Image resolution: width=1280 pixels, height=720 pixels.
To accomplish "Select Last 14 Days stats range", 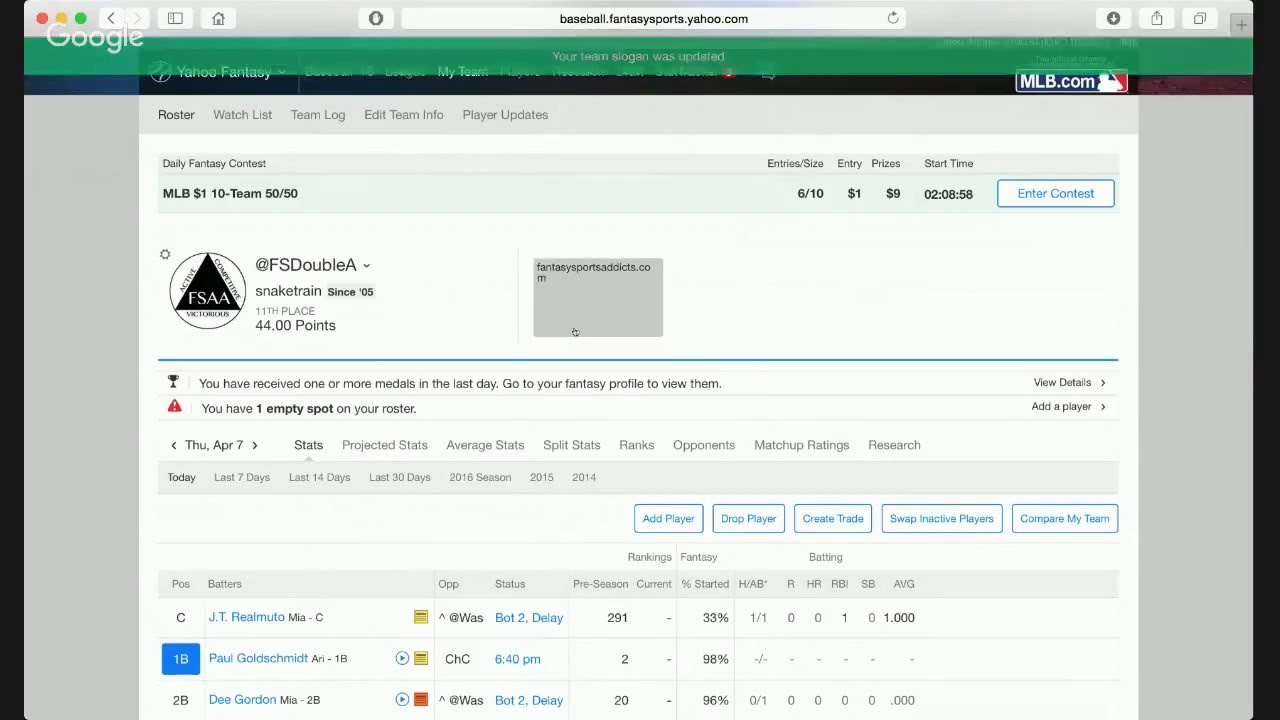I will point(320,477).
